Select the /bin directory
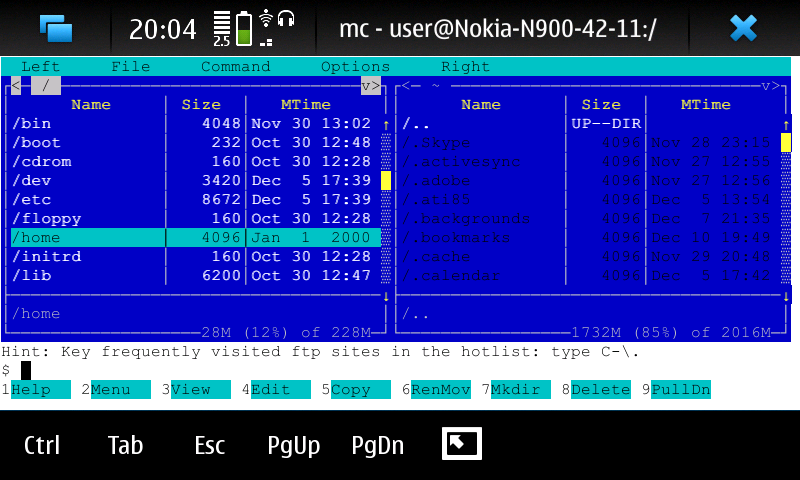800x480 pixels. (196, 123)
